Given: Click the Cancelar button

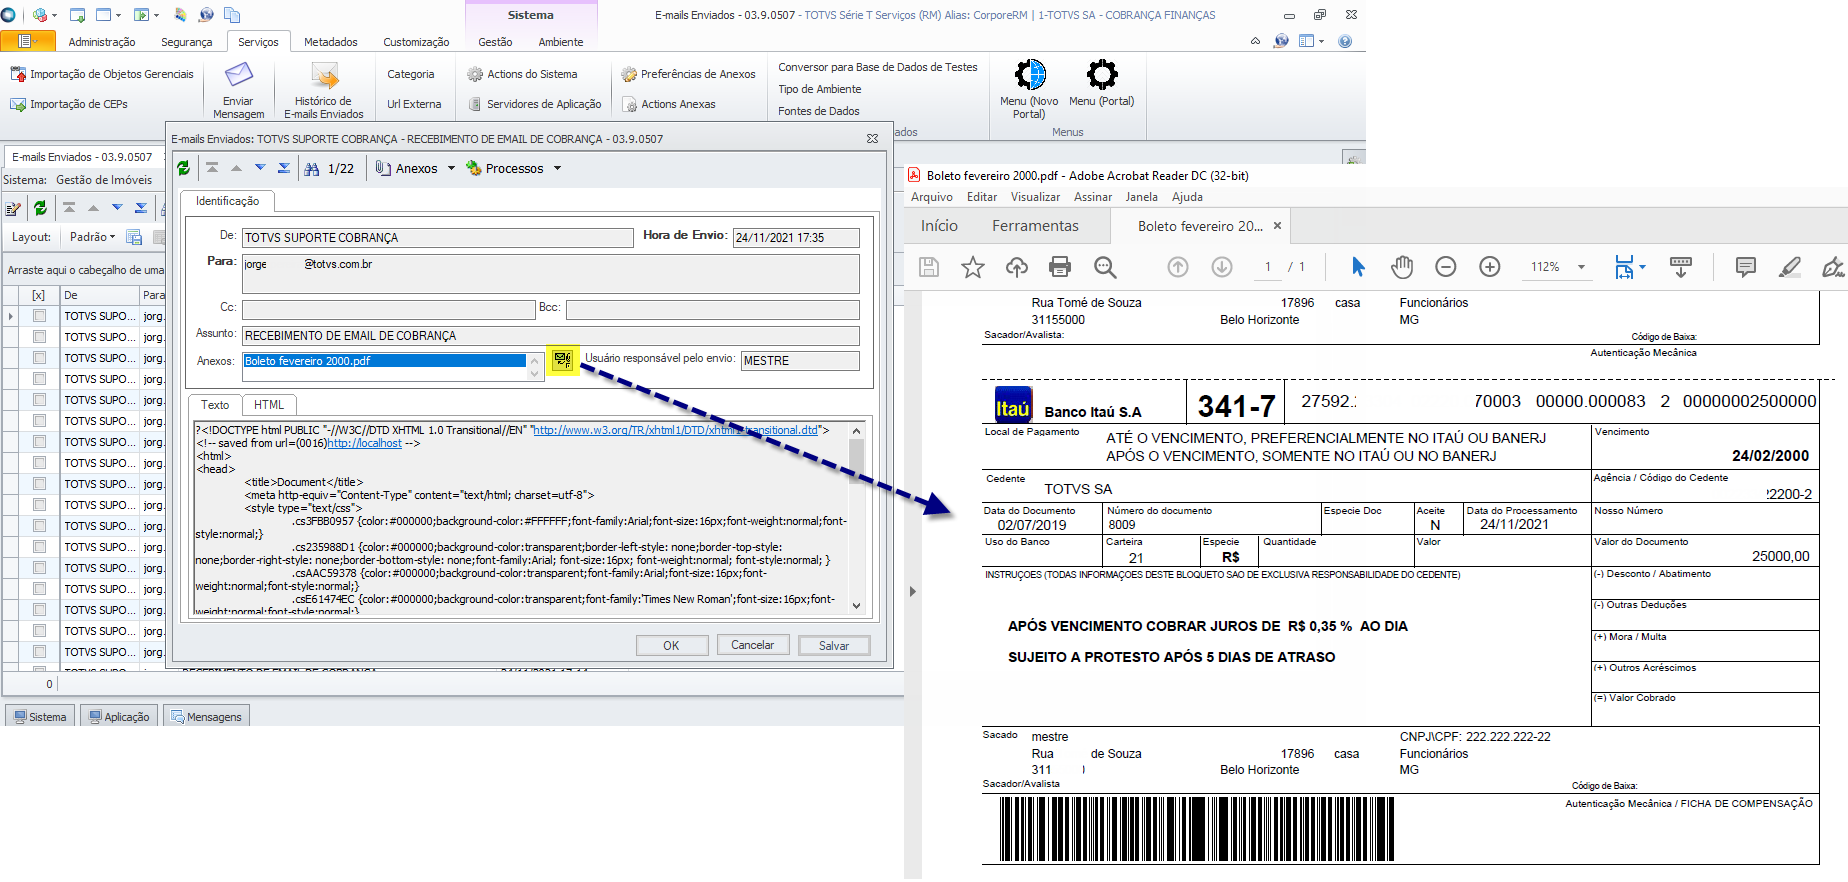Looking at the screenshot, I should (x=752, y=645).
